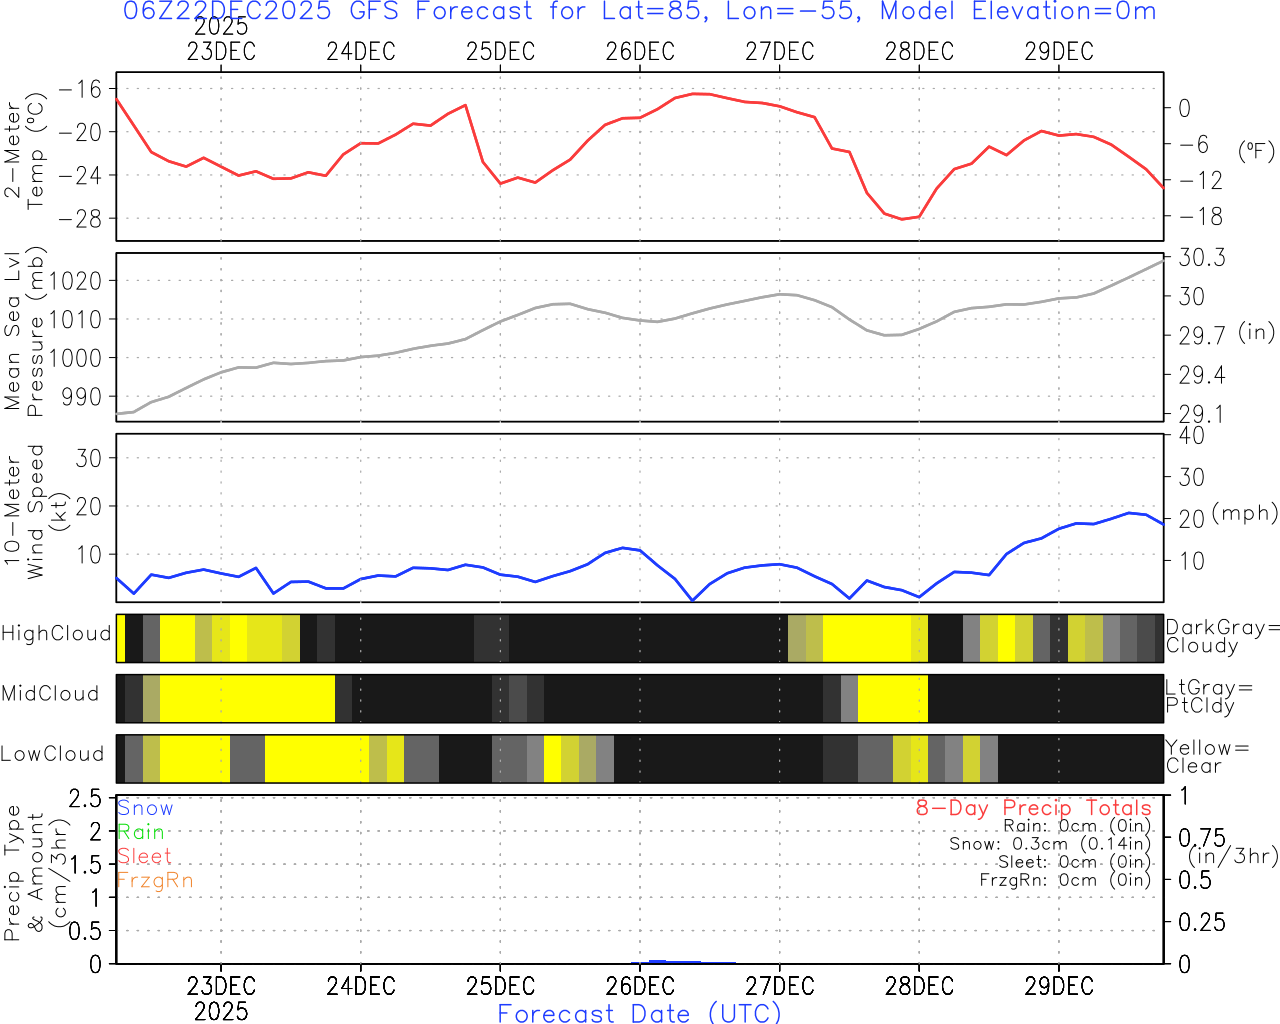Viewport: 1280px width, 1024px height.
Task: Click the Yellow=Clear legend entry
Action: (x=1205, y=757)
